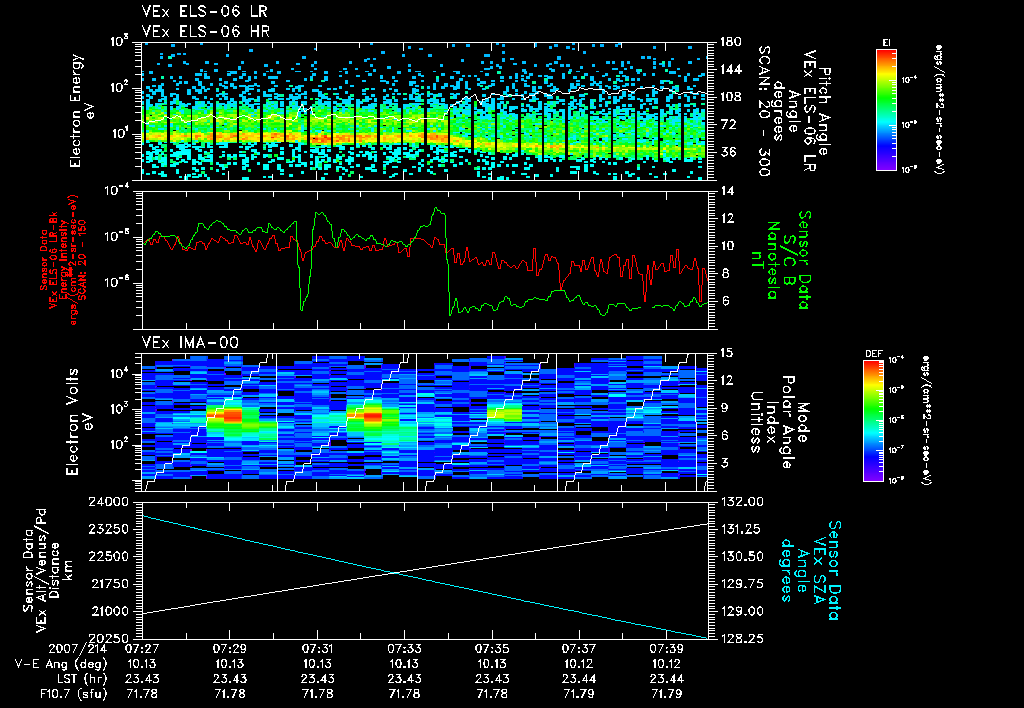This screenshot has height=708, width=1024.
Task: Select the 'VEx ELS-06 LR' plot title
Action: (x=204, y=12)
